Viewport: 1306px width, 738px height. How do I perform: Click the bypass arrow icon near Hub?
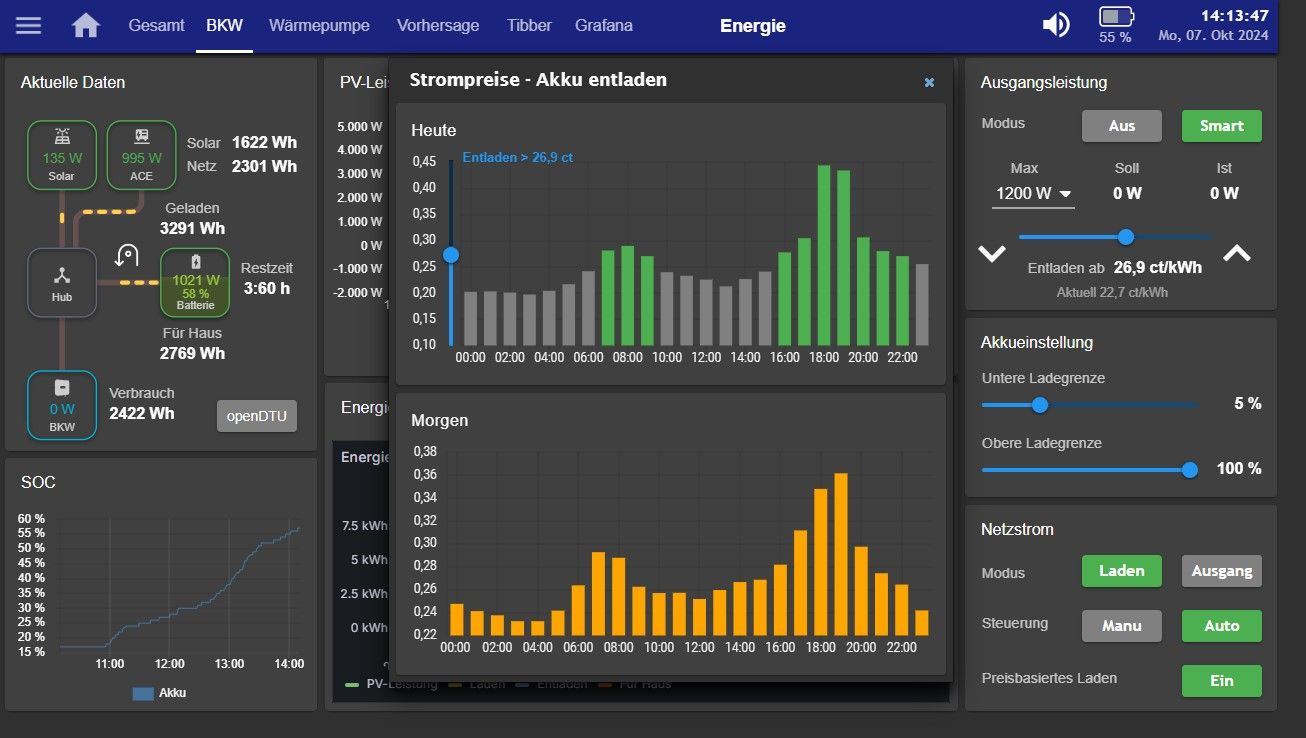coord(127,257)
